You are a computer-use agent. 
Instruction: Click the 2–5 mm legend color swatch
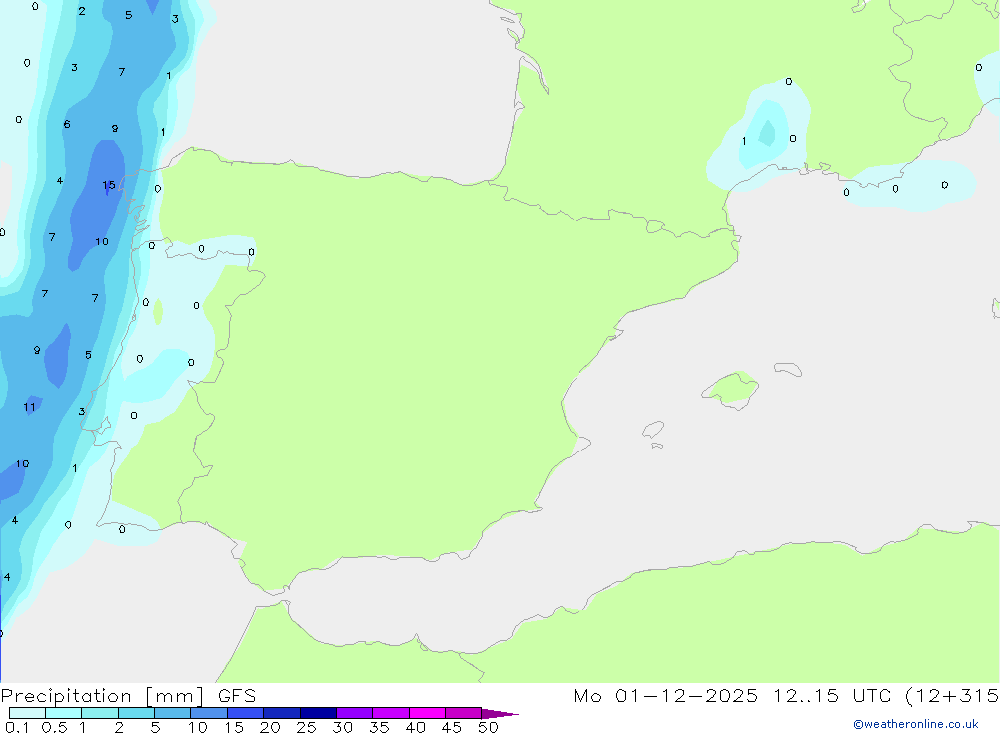click(136, 713)
